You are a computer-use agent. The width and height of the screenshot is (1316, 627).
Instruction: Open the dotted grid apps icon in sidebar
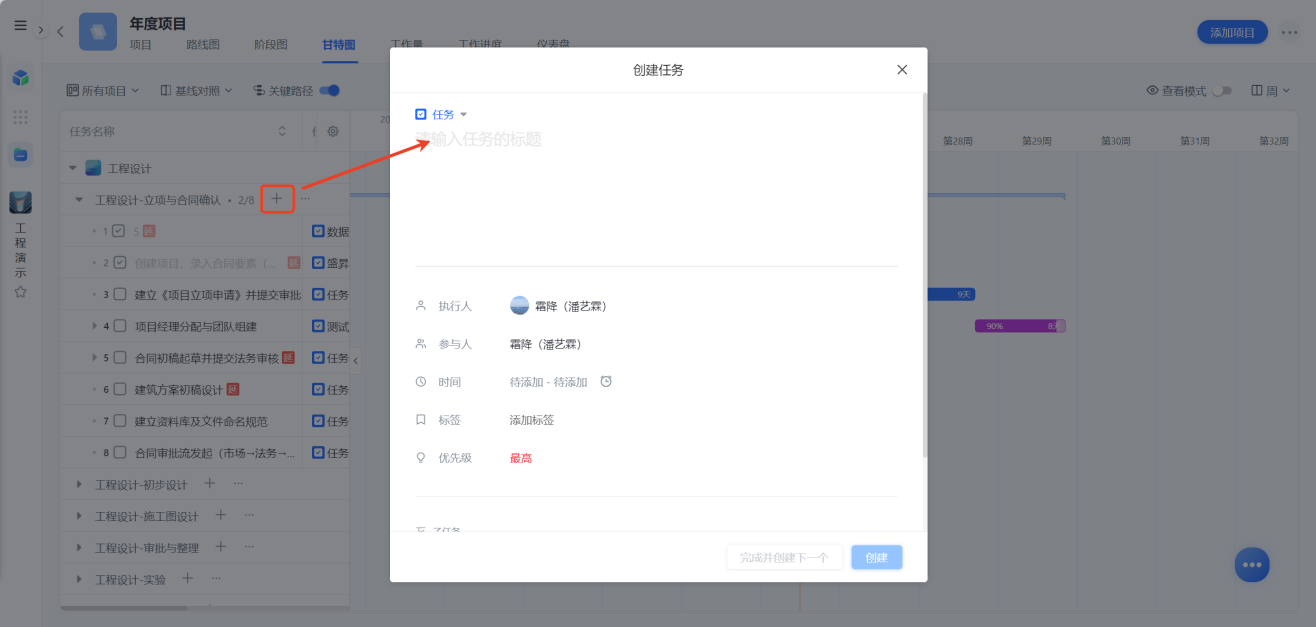[20, 117]
